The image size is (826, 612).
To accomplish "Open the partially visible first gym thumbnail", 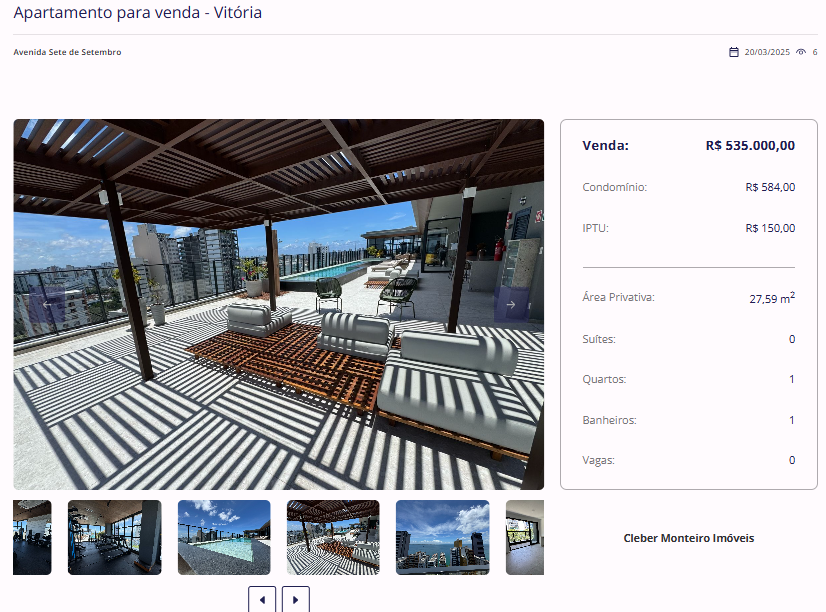I will point(32,537).
